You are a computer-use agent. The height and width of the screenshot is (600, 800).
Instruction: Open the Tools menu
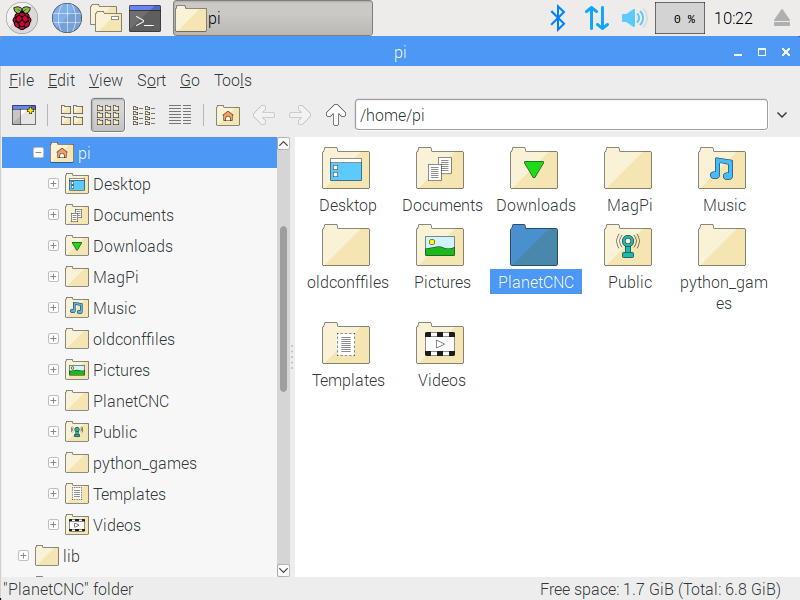(232, 81)
